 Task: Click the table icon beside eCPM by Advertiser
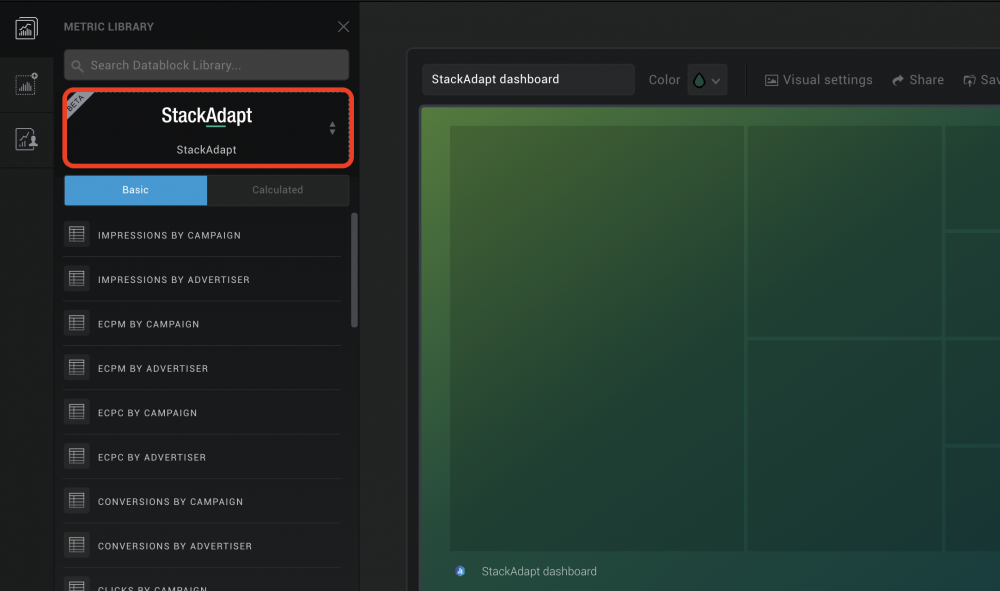pos(77,368)
